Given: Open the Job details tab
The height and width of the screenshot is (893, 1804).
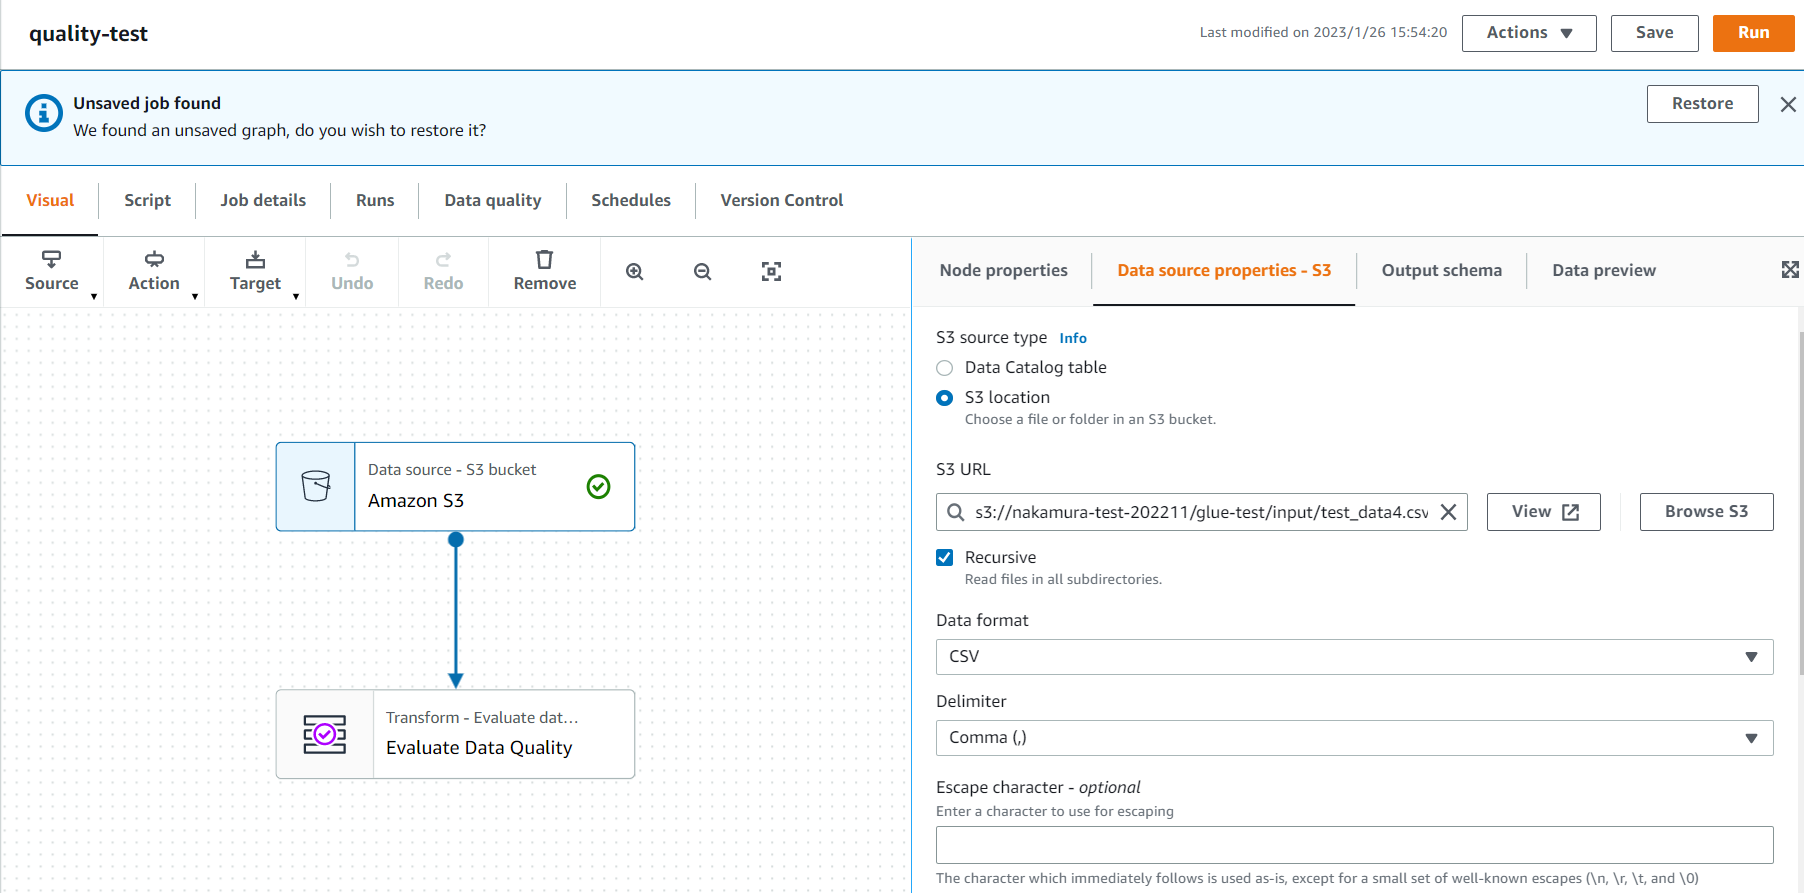Looking at the screenshot, I should (263, 200).
